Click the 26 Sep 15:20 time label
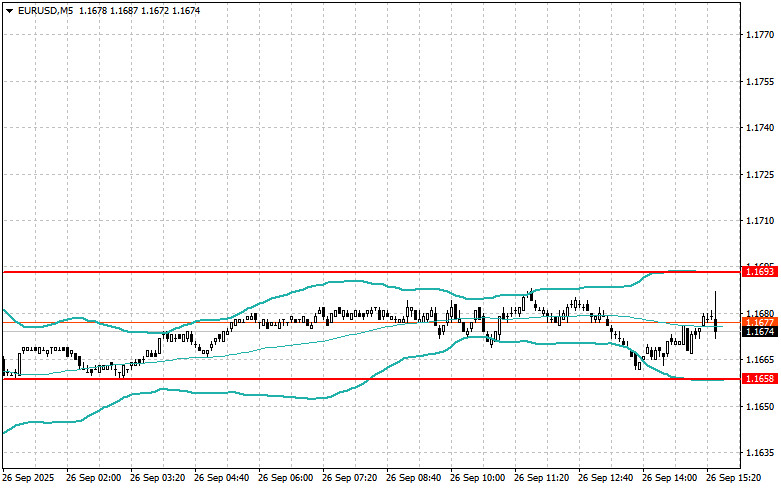Image resolution: width=781 pixels, height=489 pixels. click(734, 478)
